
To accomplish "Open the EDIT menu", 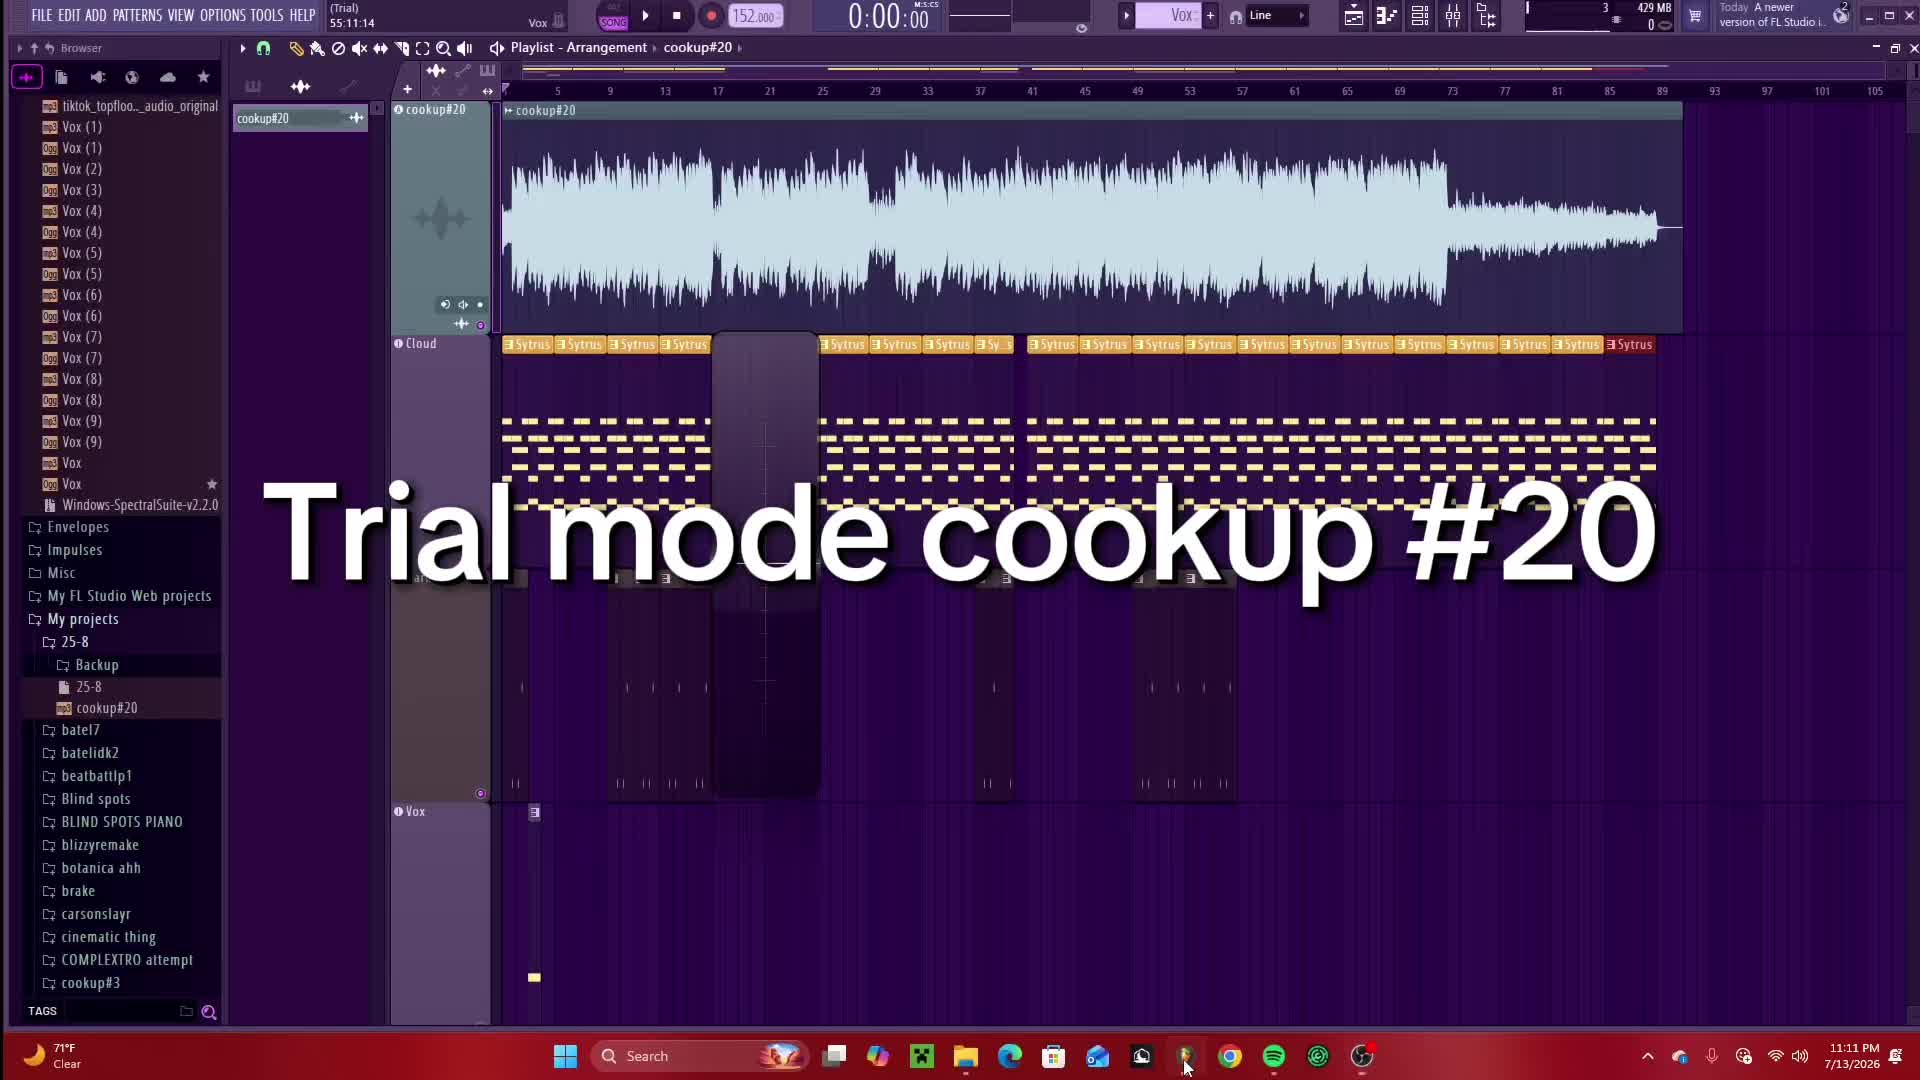I will click(69, 15).
